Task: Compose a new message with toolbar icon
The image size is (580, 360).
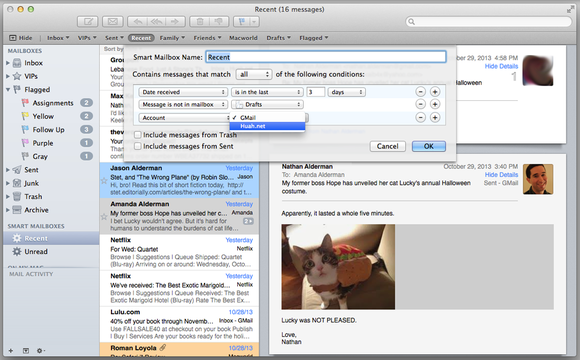Action: coord(88,21)
